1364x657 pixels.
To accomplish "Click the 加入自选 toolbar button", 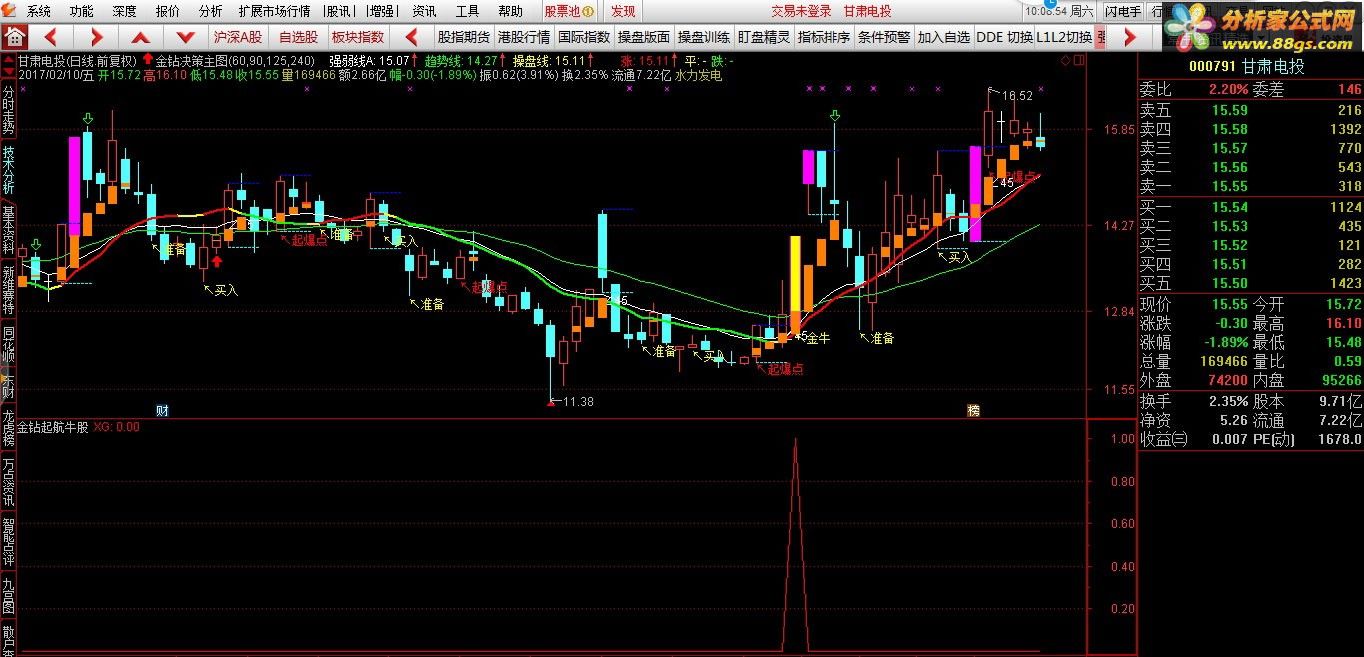I will coord(944,37).
